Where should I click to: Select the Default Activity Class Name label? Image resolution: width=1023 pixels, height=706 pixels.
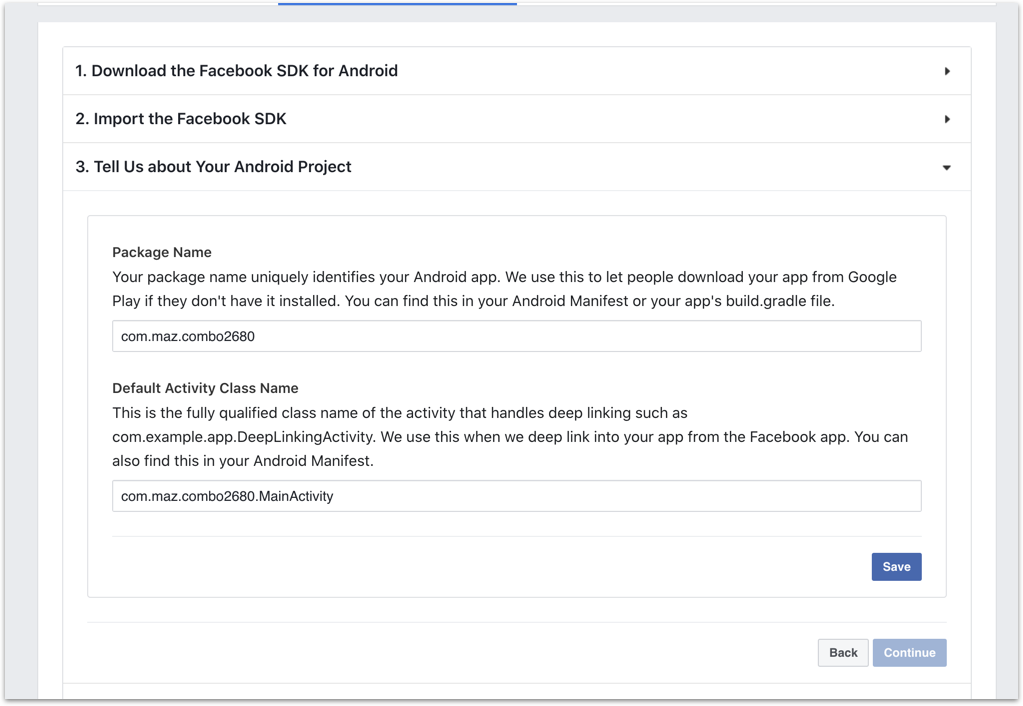205,388
